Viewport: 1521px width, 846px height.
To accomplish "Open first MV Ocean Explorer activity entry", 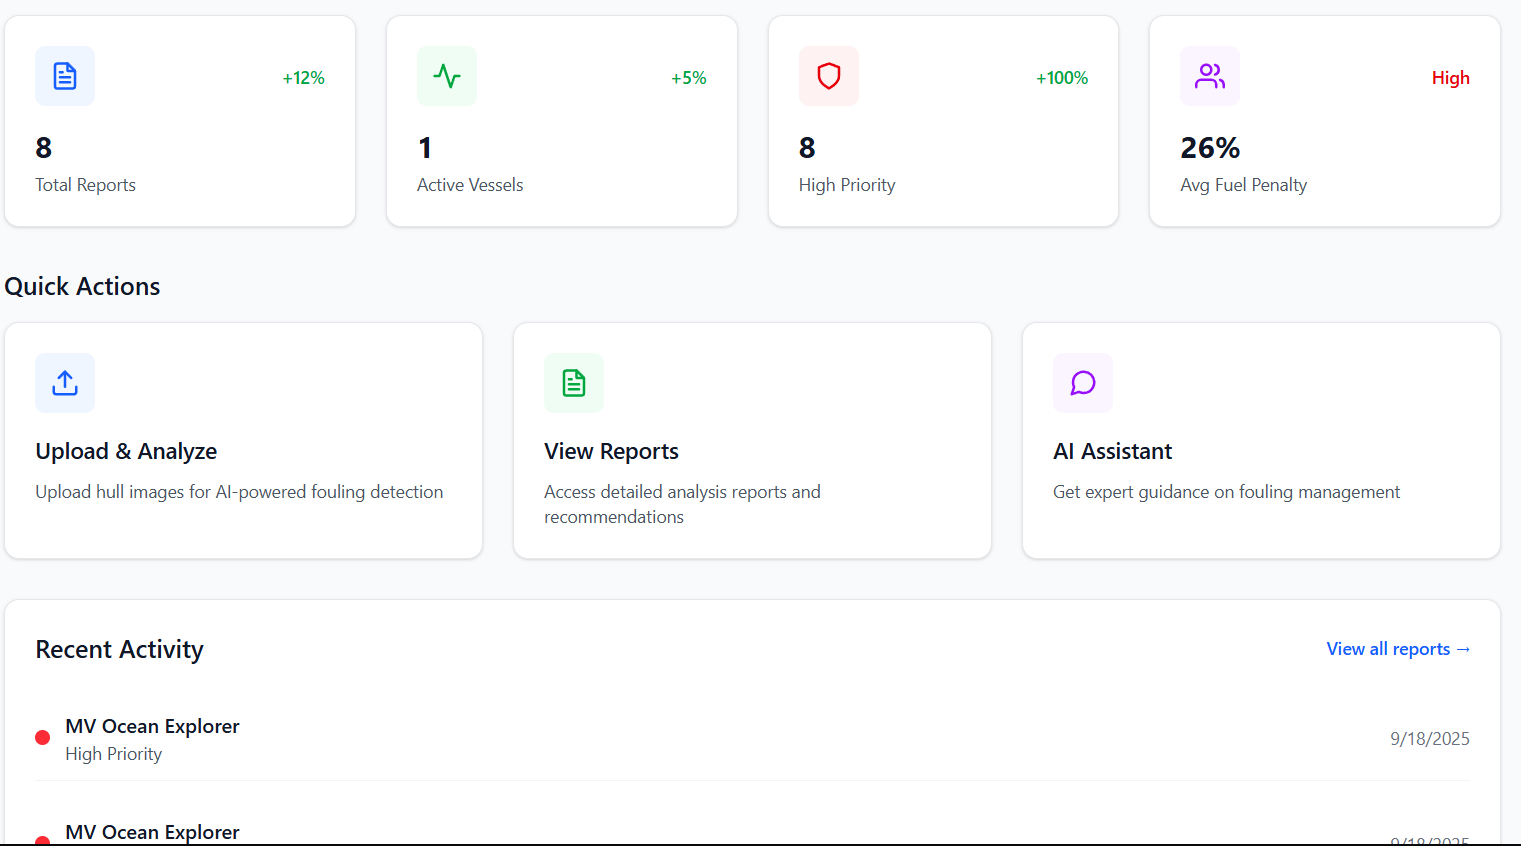I will tap(752, 739).
